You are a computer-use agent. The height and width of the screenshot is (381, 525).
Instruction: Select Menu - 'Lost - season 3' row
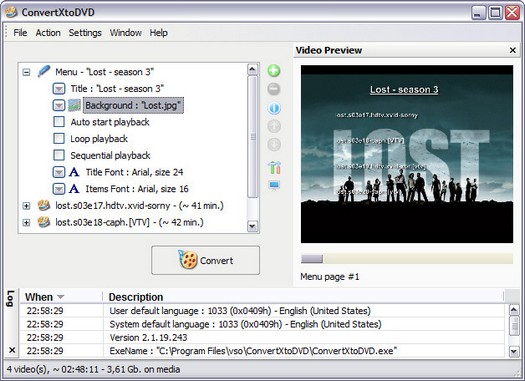[104, 72]
